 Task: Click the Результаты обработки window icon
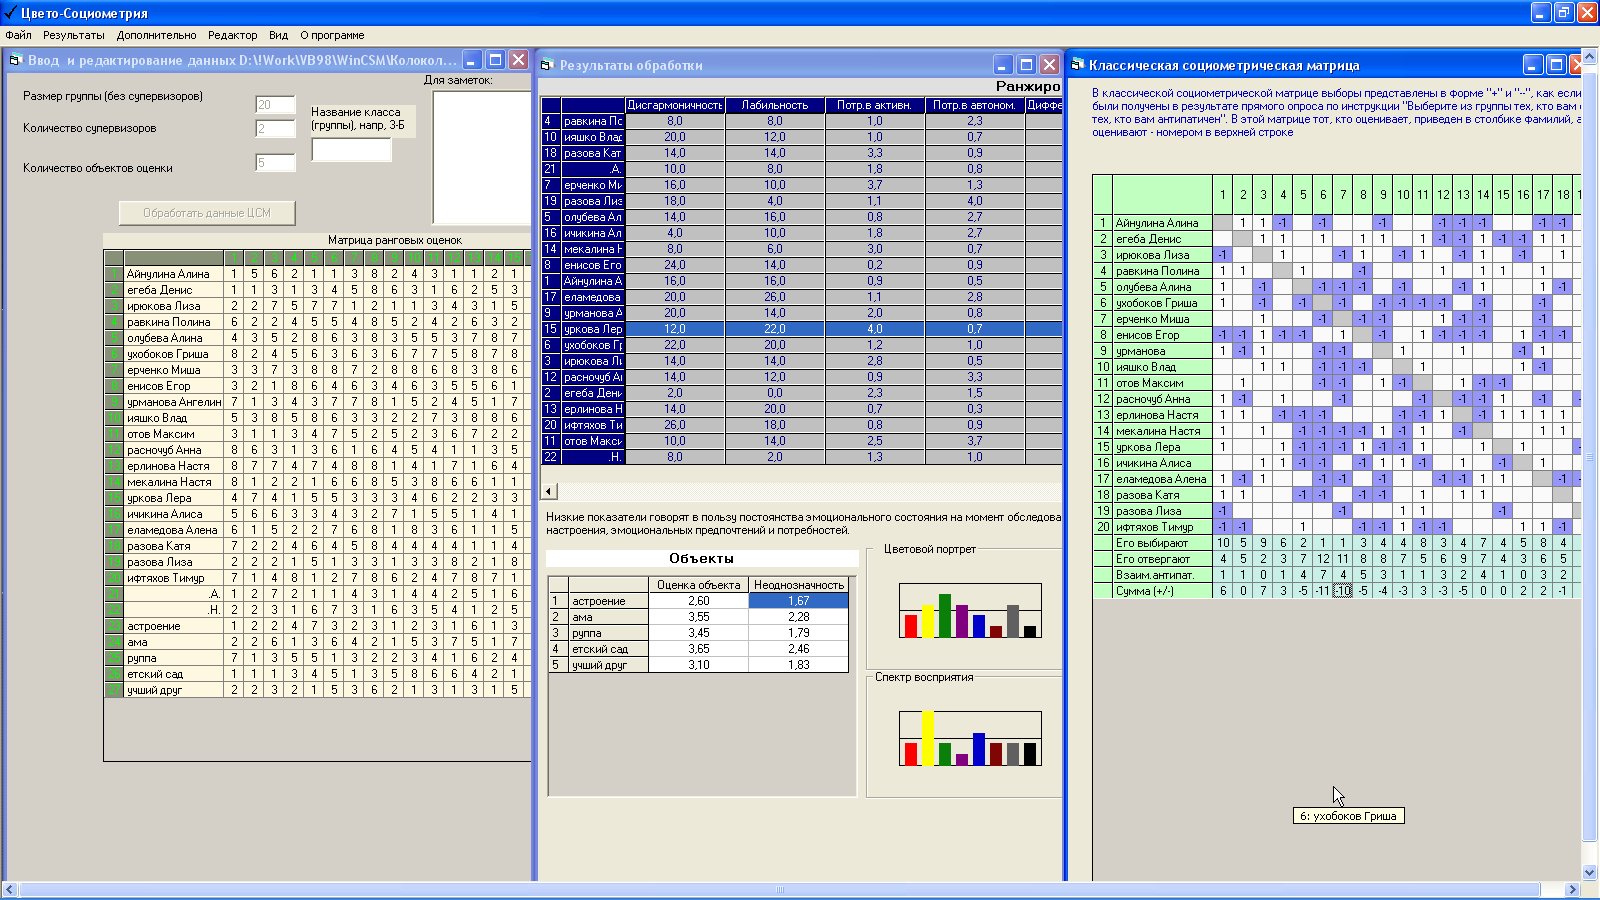(x=547, y=65)
